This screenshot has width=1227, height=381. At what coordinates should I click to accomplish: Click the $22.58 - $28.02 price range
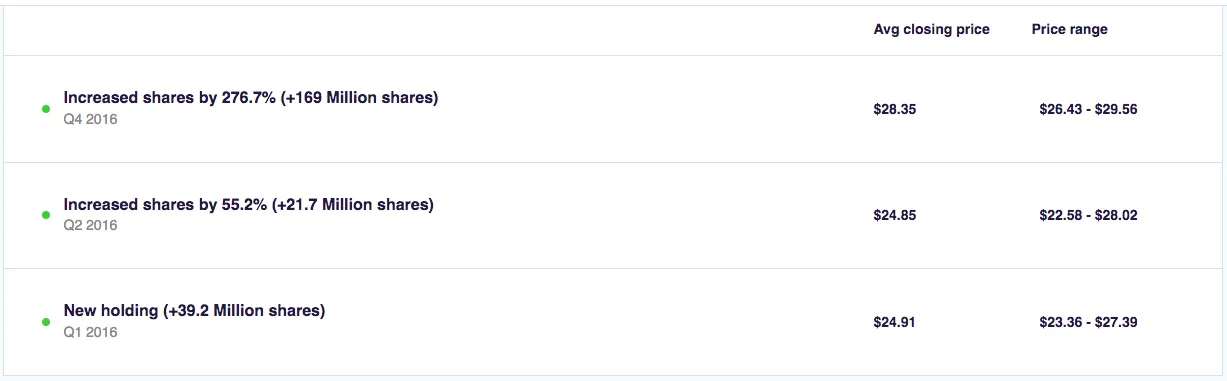click(1088, 215)
